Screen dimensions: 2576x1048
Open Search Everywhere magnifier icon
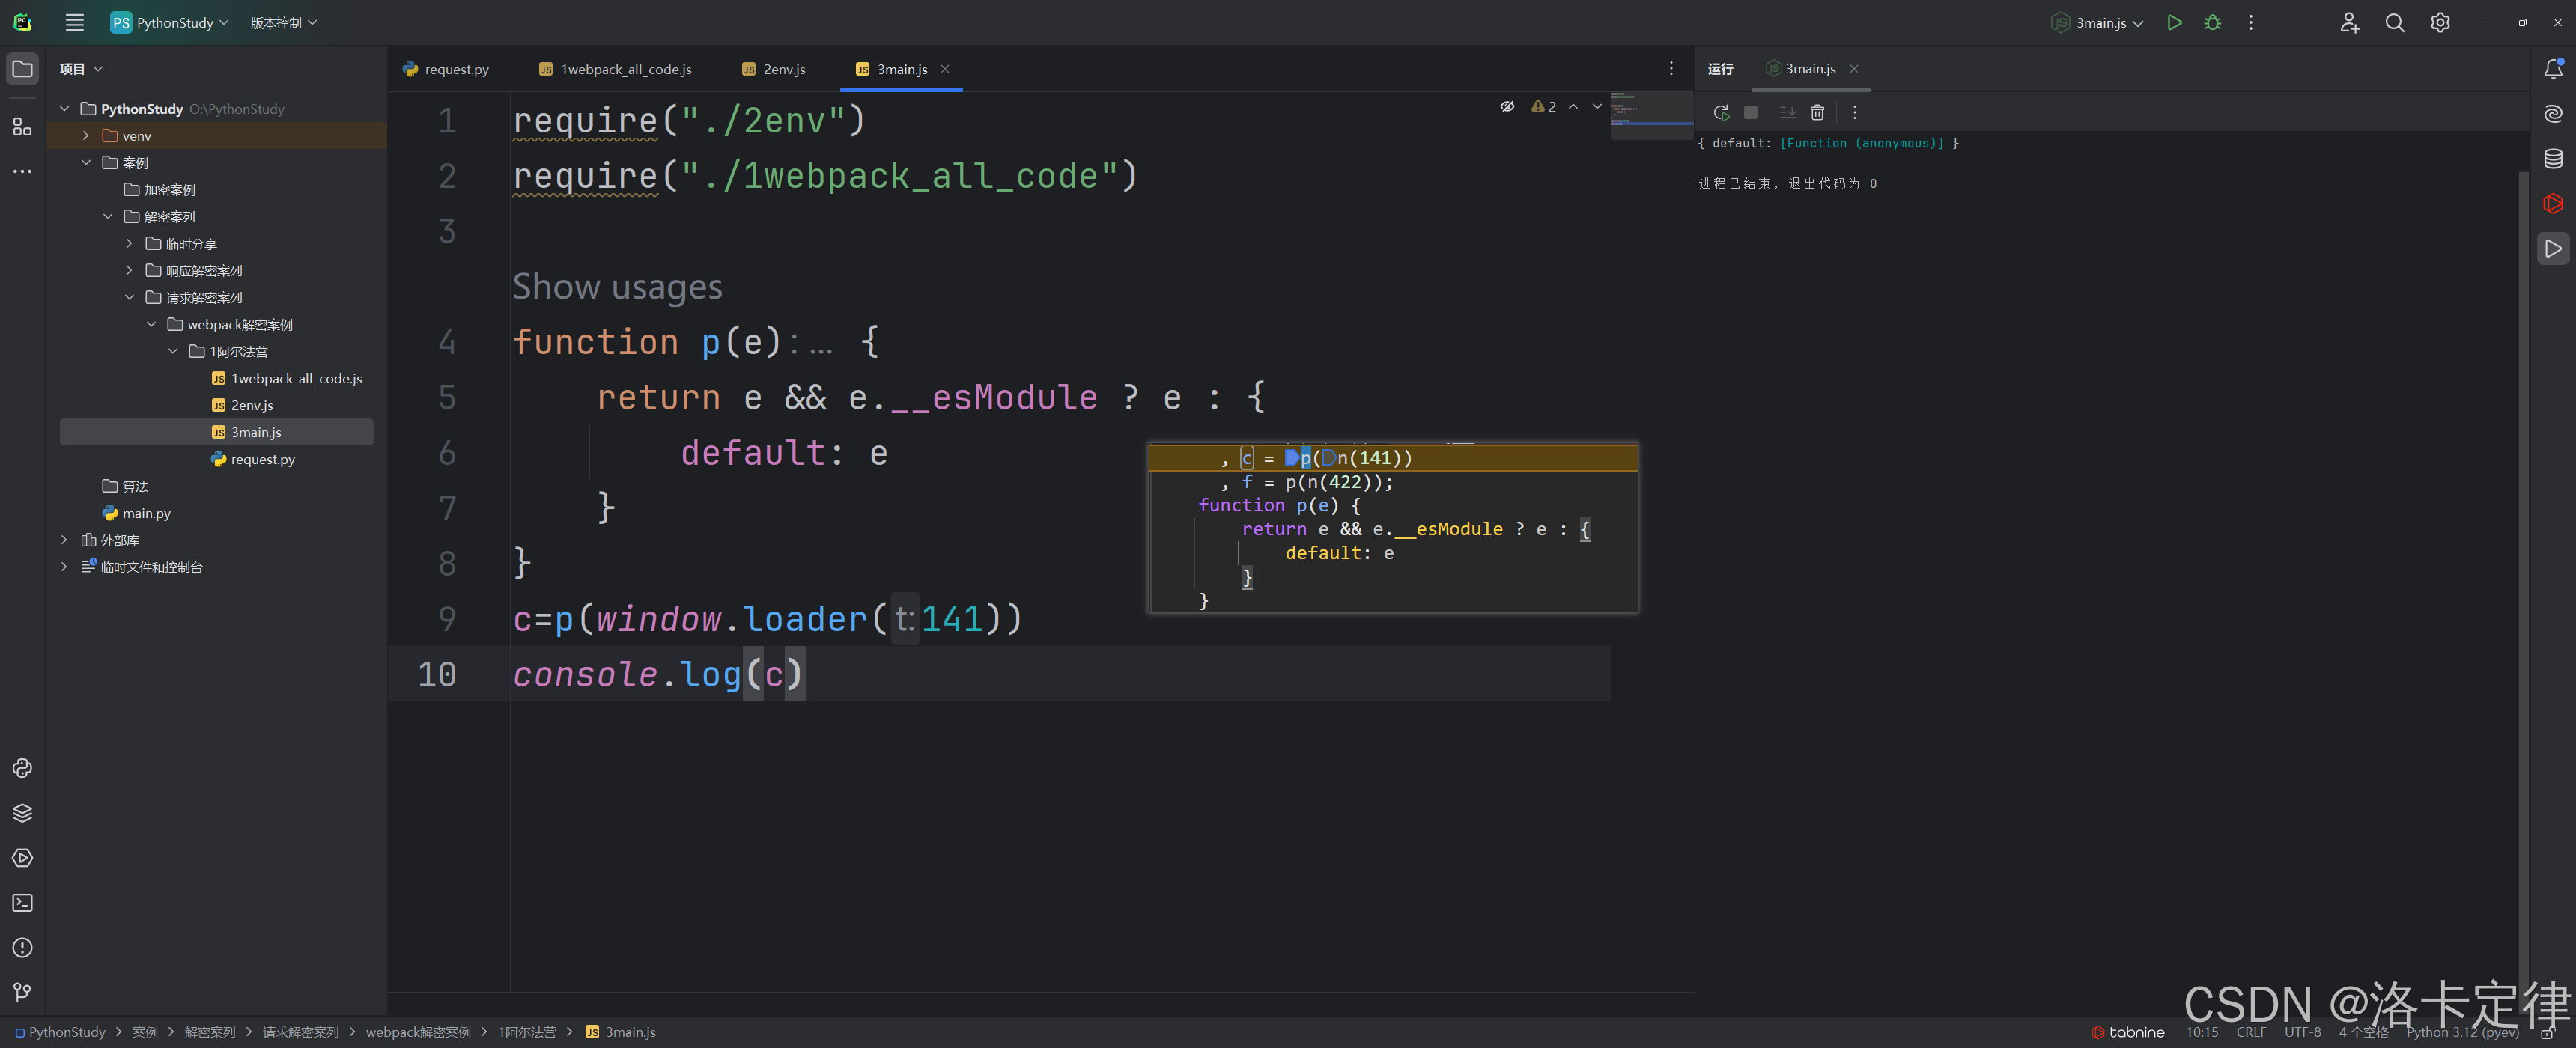(2394, 23)
